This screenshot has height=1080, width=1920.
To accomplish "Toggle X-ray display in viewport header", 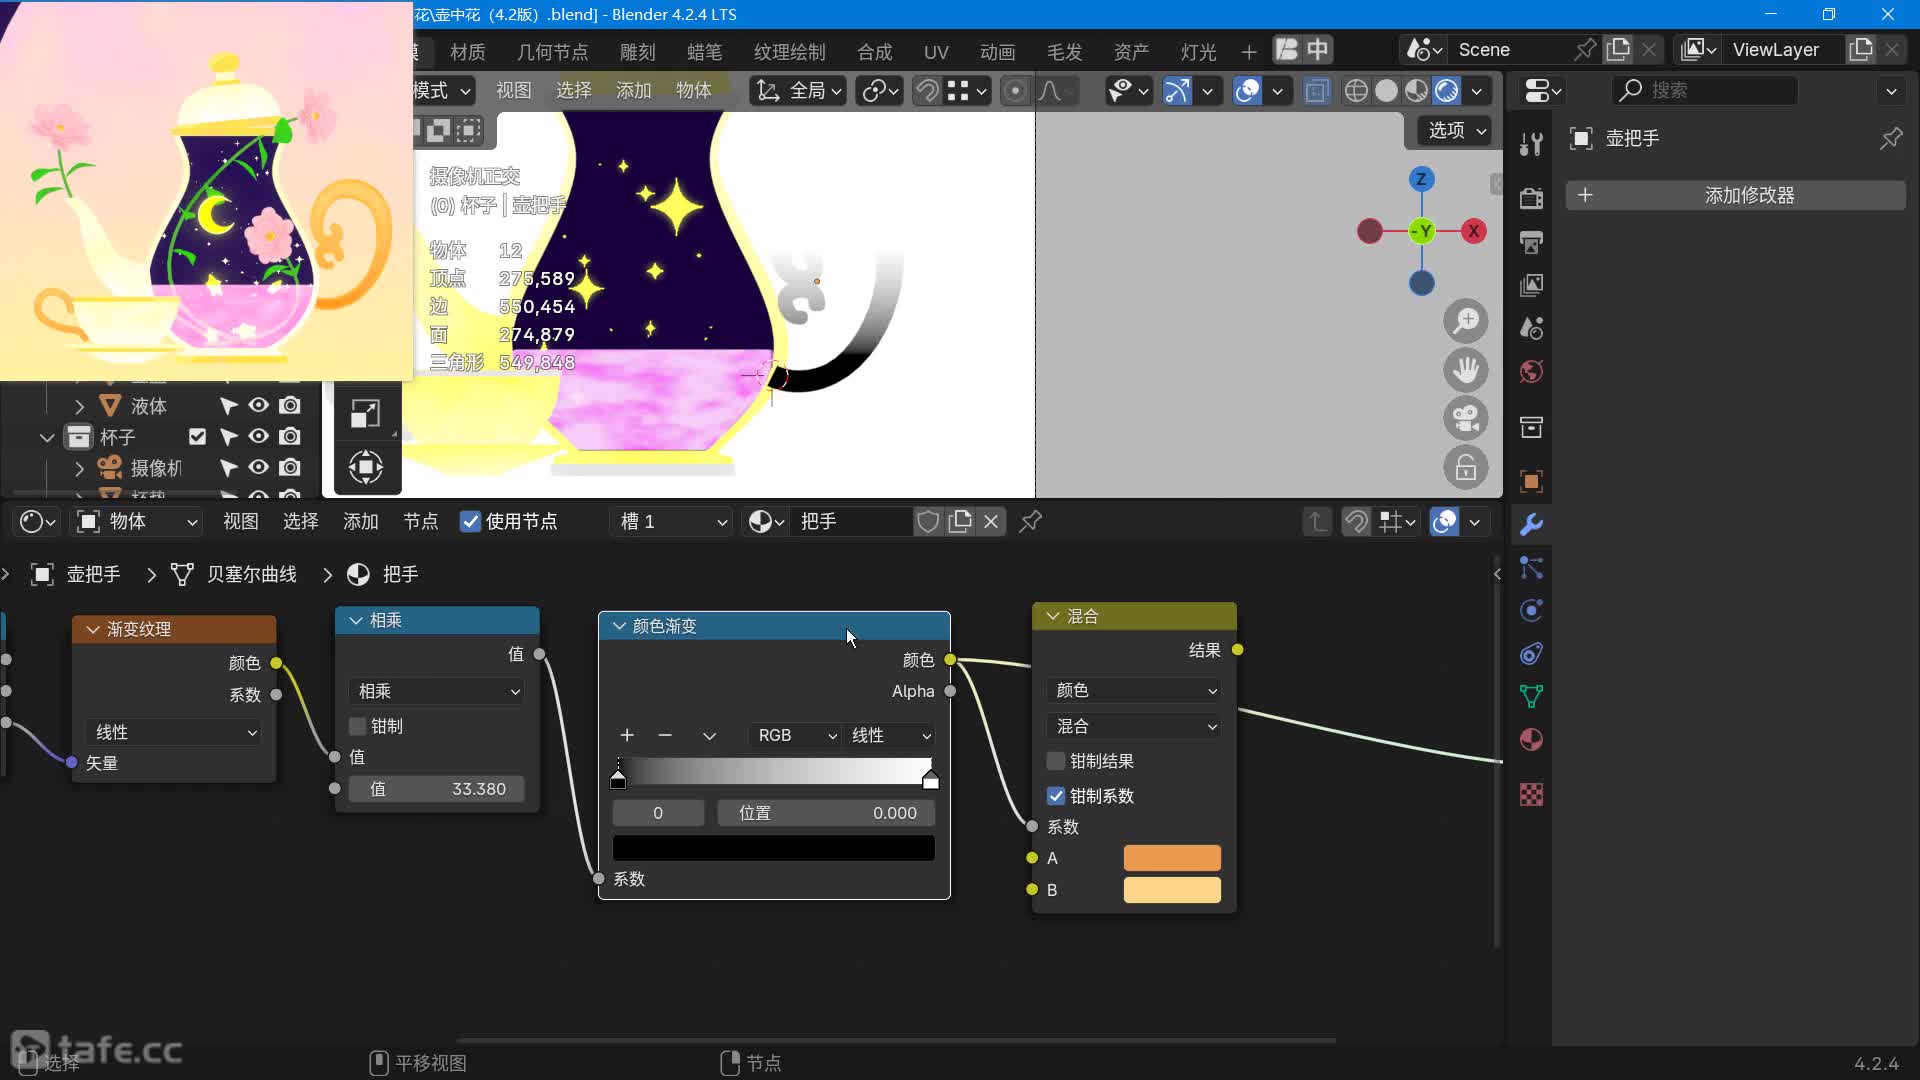I will [1317, 91].
